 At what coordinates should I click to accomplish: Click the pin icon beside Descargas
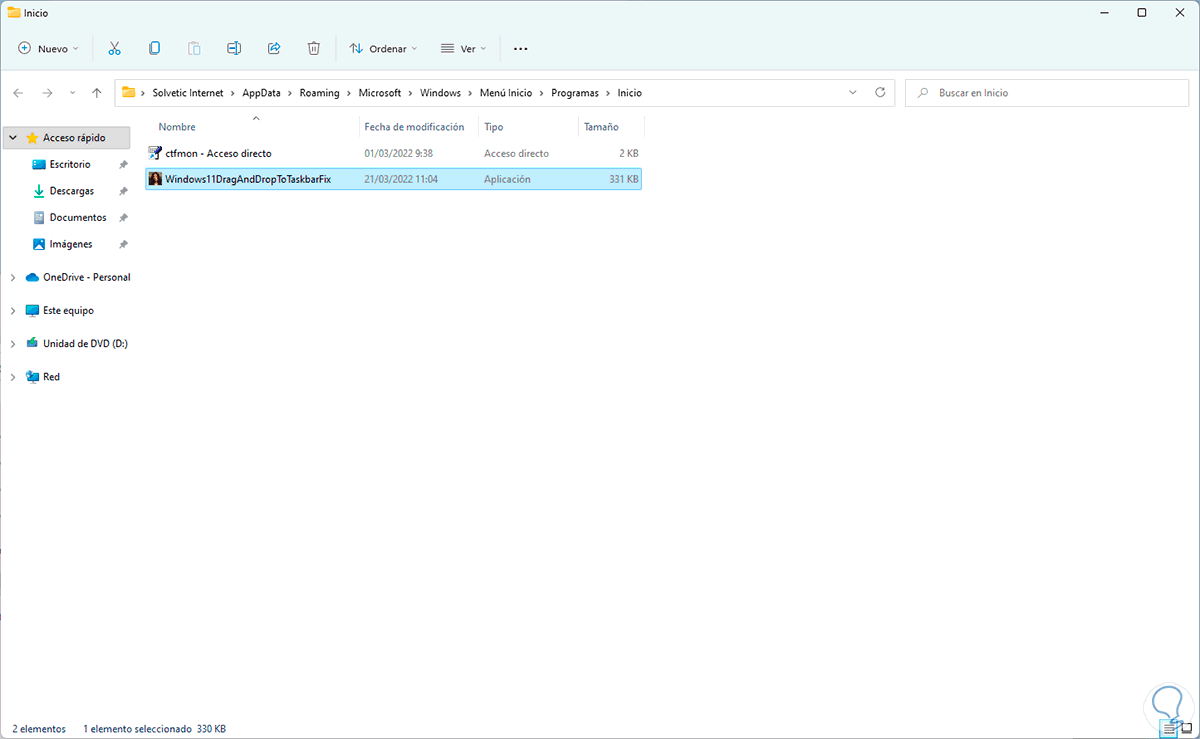click(123, 191)
